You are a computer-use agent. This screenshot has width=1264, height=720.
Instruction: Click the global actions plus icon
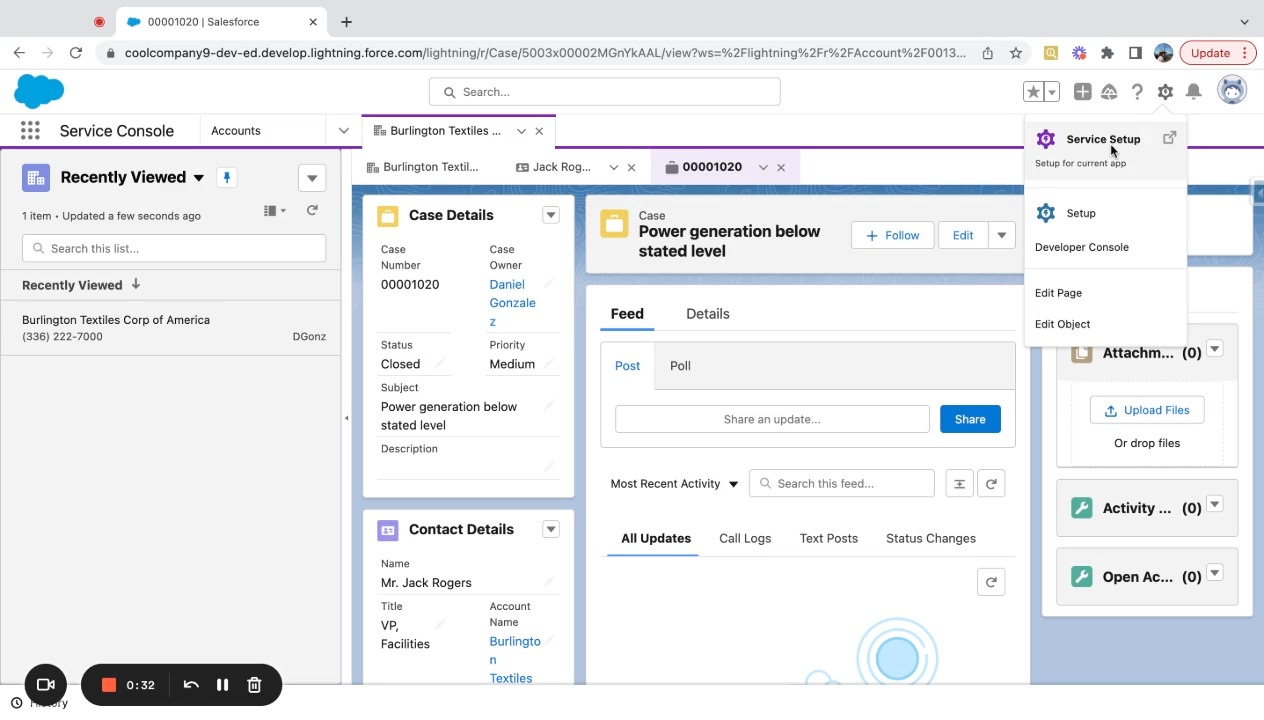[1082, 92]
